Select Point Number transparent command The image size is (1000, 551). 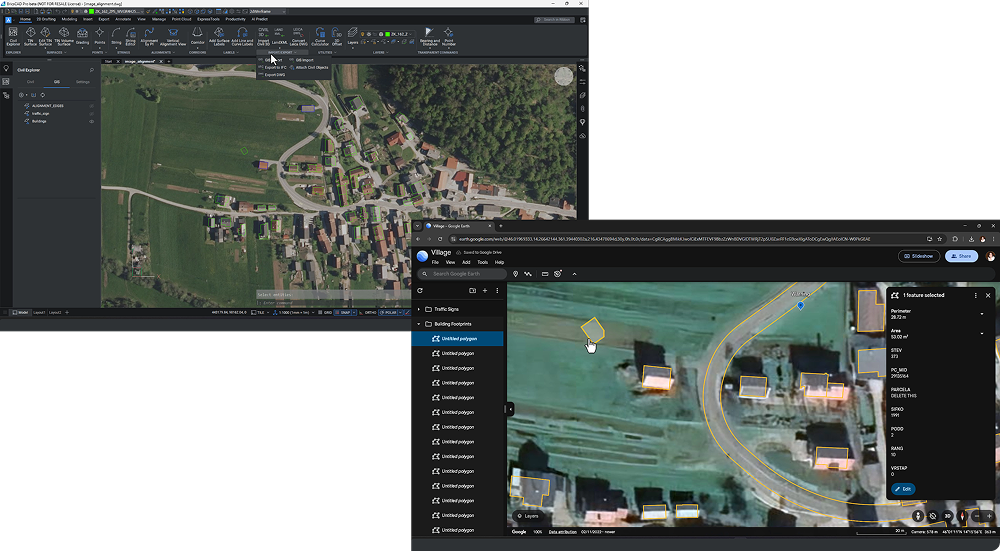pyautogui.click(x=449, y=36)
